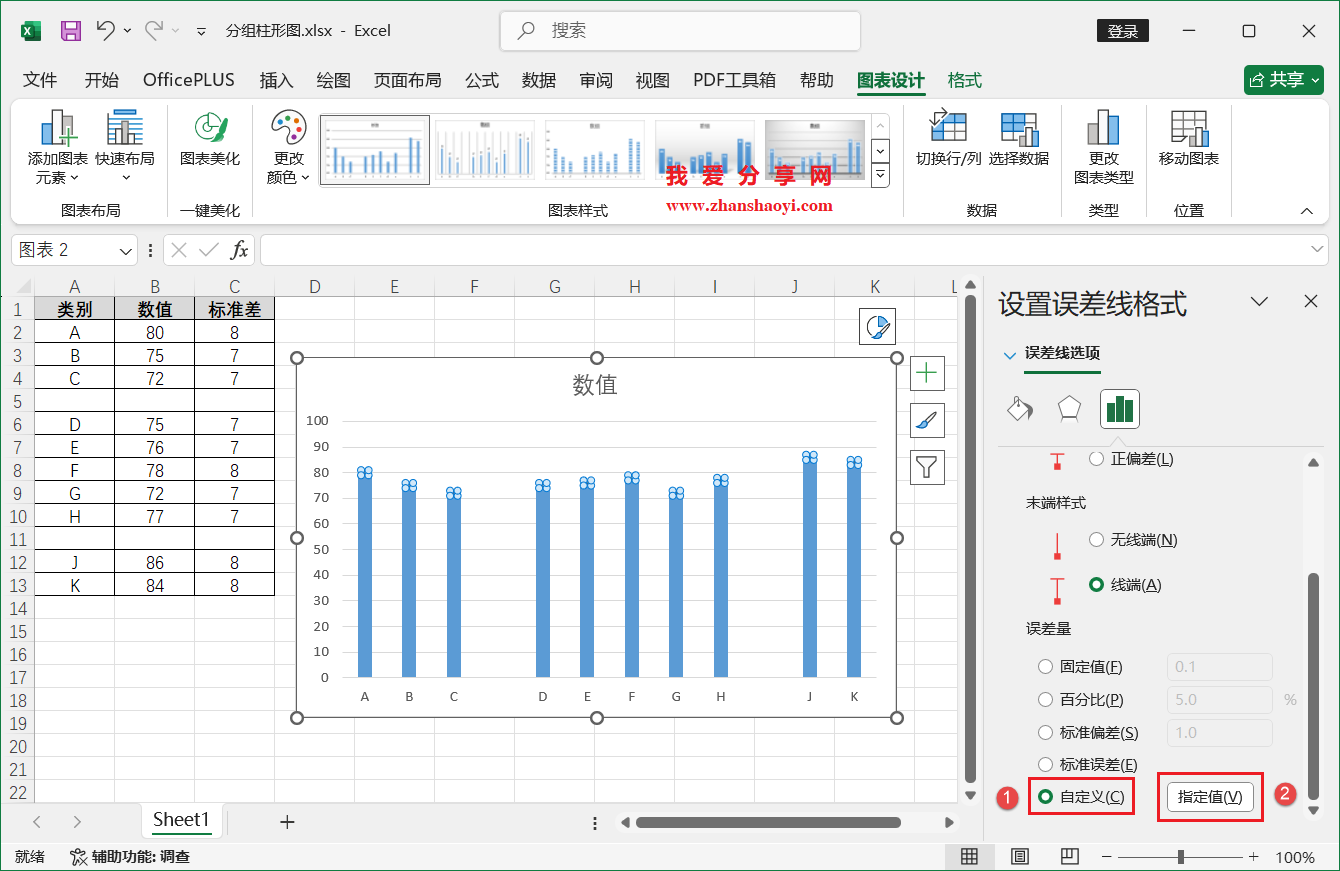Image resolution: width=1340 pixels, height=871 pixels.
Task: Collapse the 误差线选项 section
Action: point(1010,354)
